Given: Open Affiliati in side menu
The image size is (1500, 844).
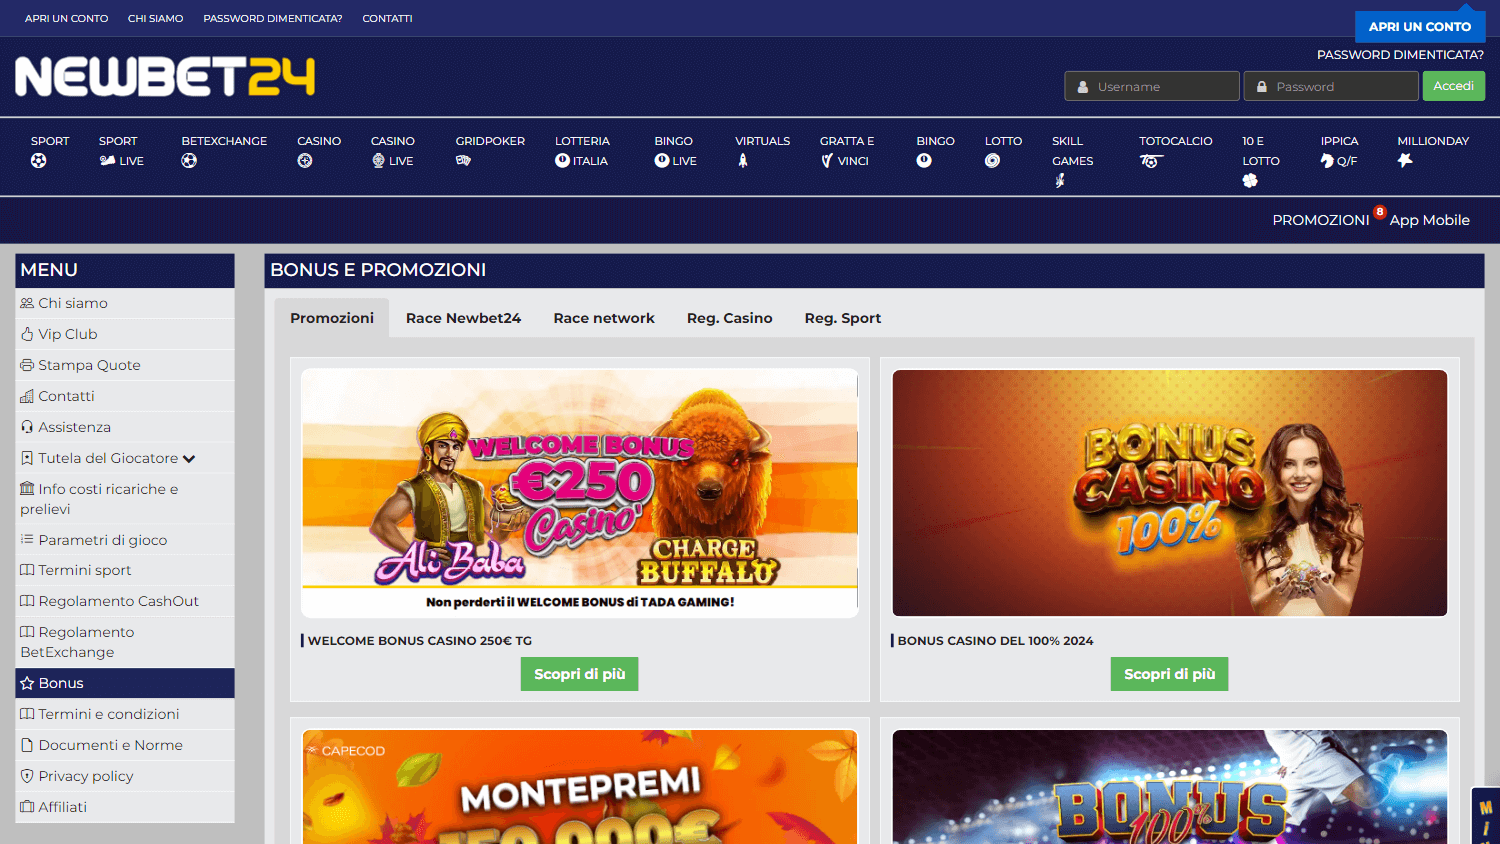Looking at the screenshot, I should [125, 807].
